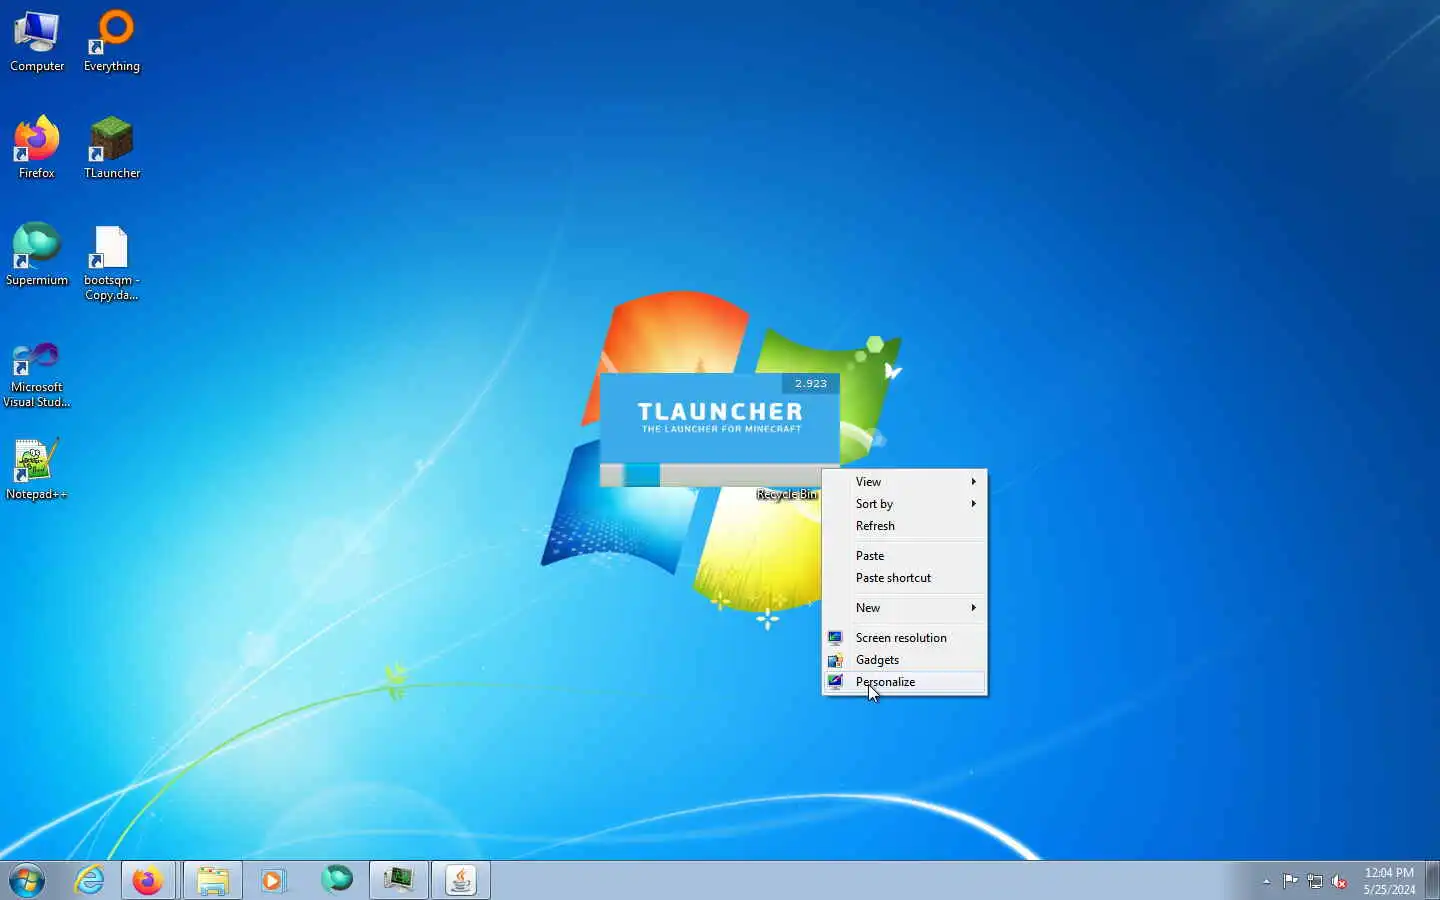Screen dimensions: 1440x900
Task: Select the Microsoft Visual Studio desktop shortcut
Action: (x=37, y=374)
